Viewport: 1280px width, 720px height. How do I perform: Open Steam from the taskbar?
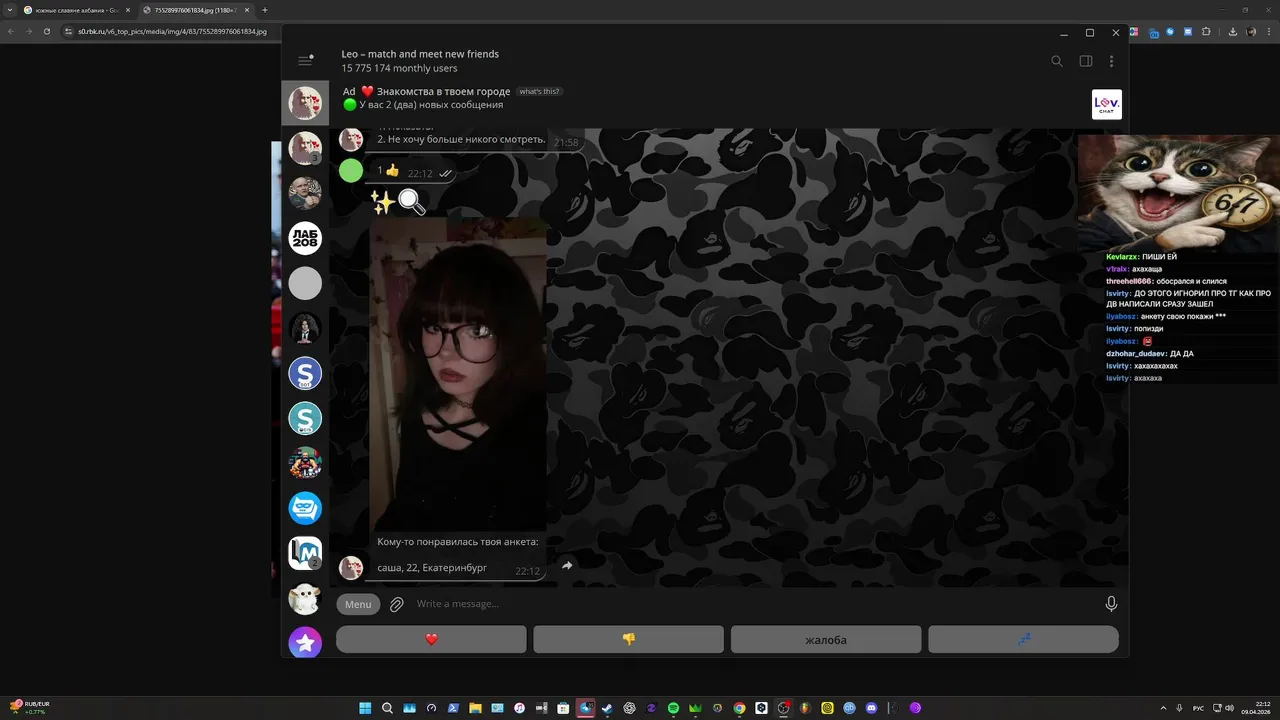(x=607, y=708)
